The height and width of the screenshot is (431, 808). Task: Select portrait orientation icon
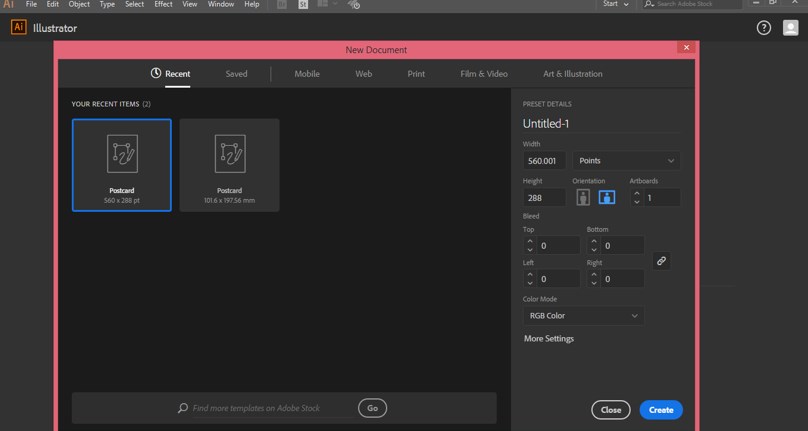coord(584,197)
